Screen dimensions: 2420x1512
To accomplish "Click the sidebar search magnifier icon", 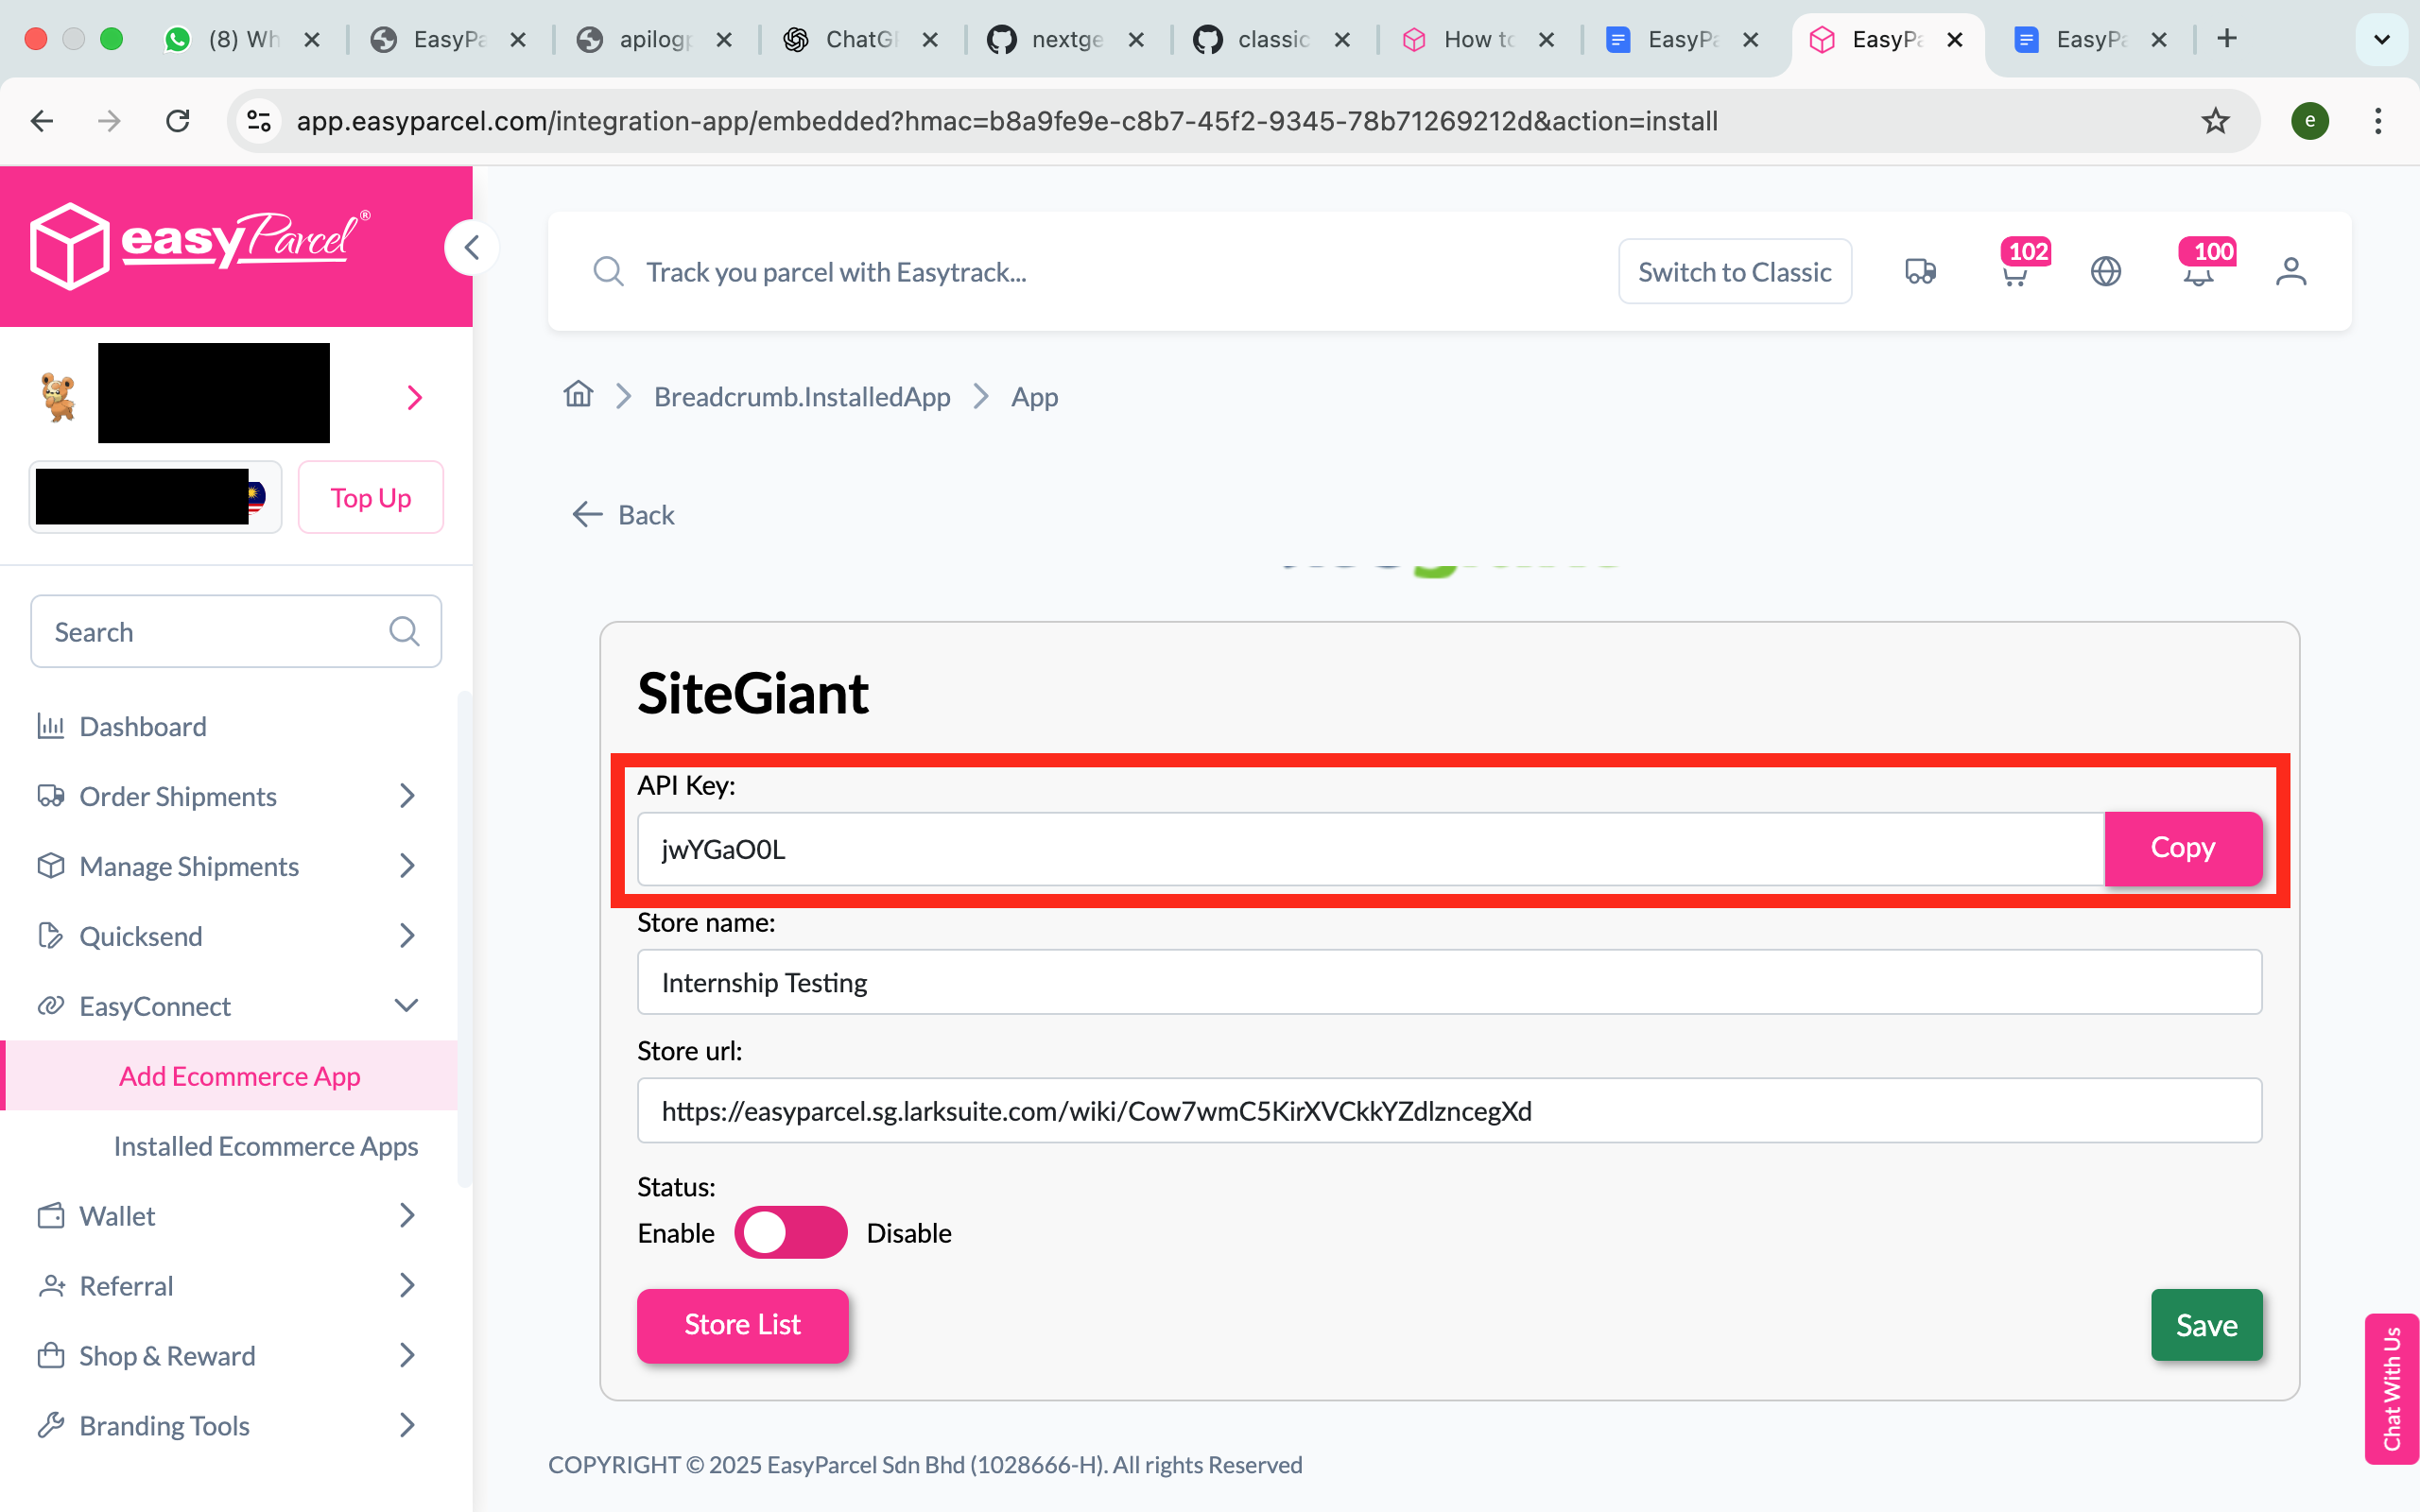I will [404, 631].
